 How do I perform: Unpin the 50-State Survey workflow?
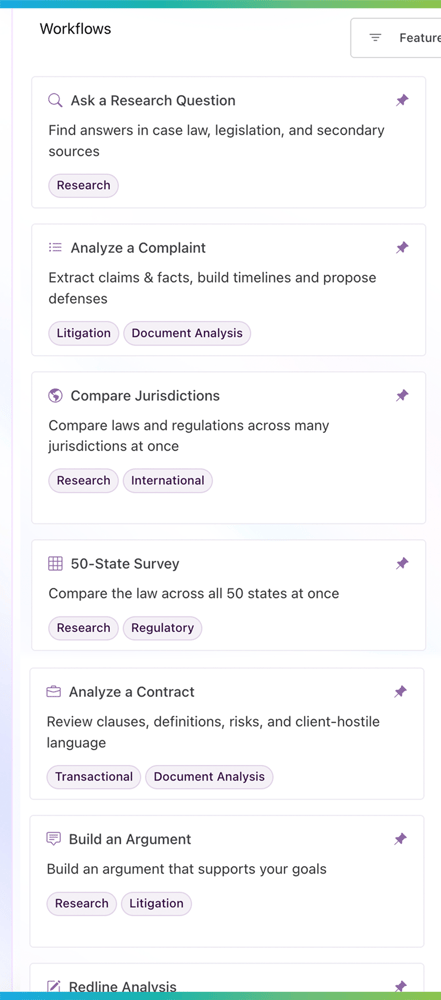(x=402, y=564)
